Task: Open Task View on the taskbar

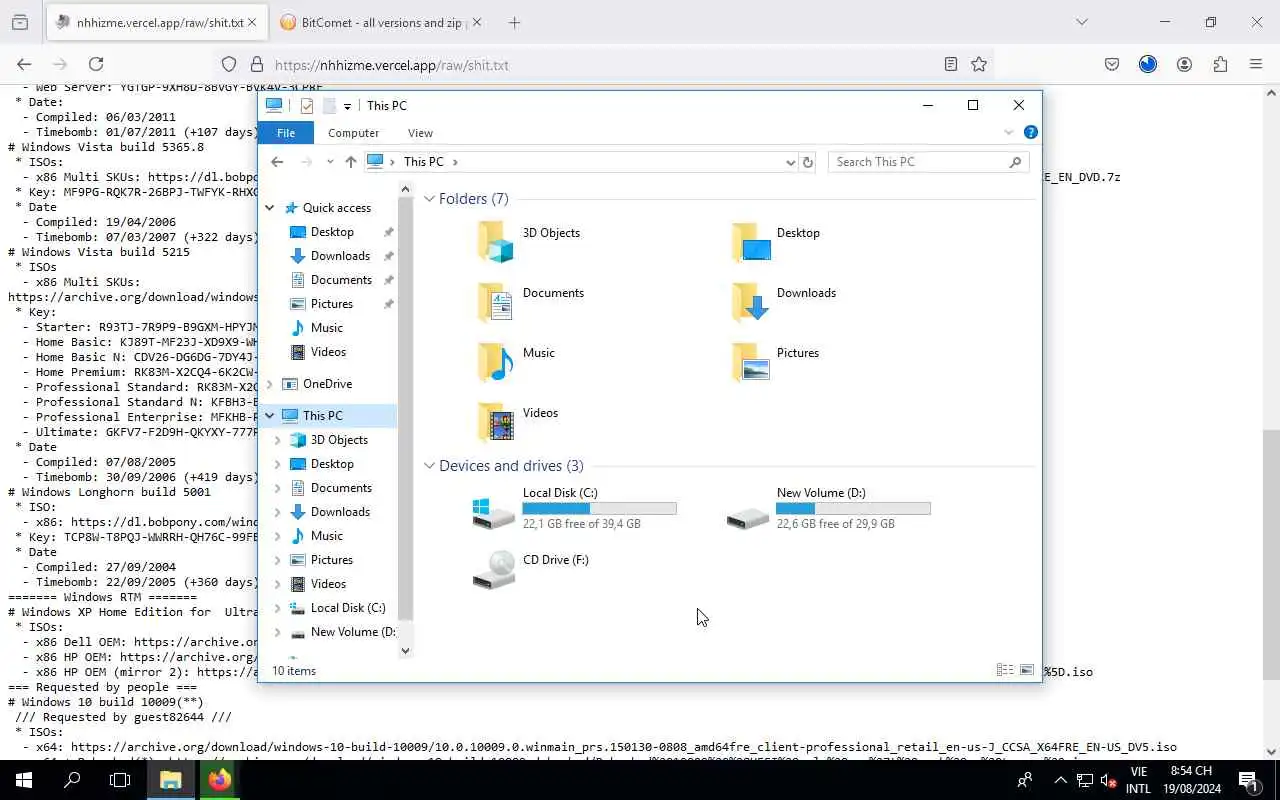Action: tap(120, 780)
